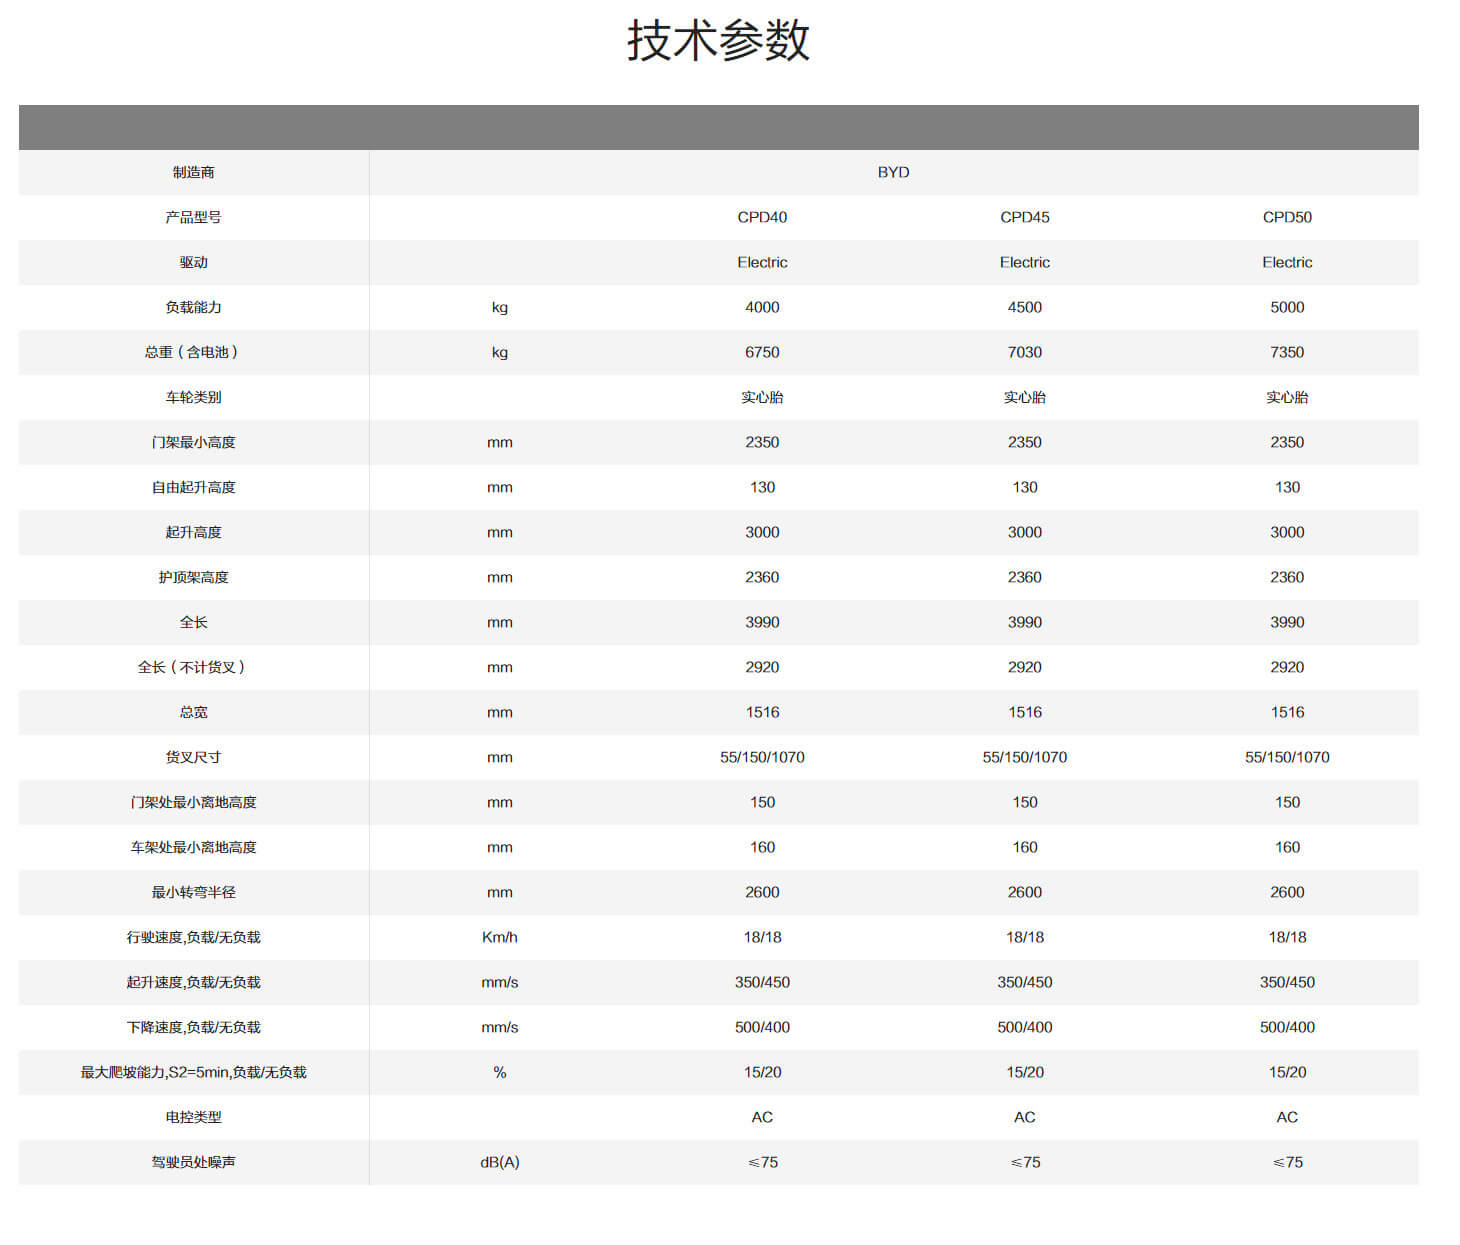Click the BYD manufacturer cell
The image size is (1460, 1245).
[x=893, y=172]
